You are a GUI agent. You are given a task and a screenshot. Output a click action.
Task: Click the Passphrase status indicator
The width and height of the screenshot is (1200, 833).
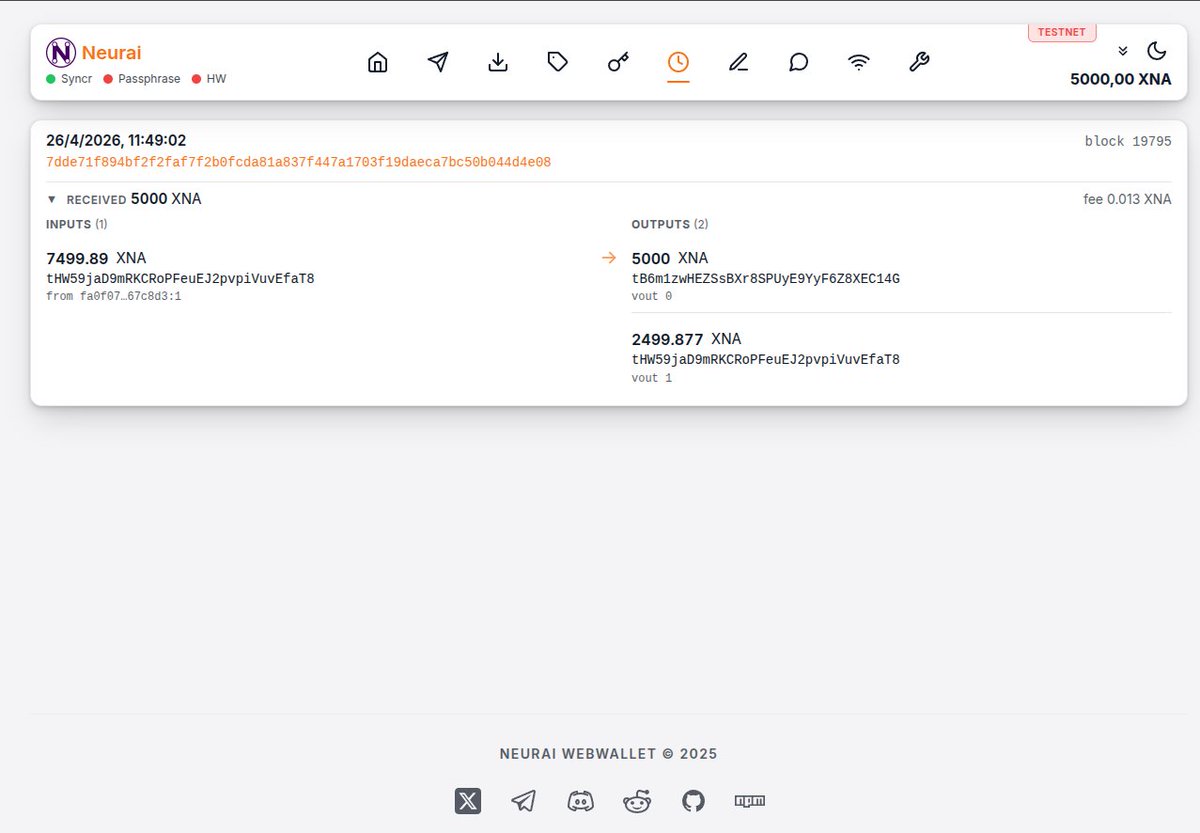tap(142, 78)
